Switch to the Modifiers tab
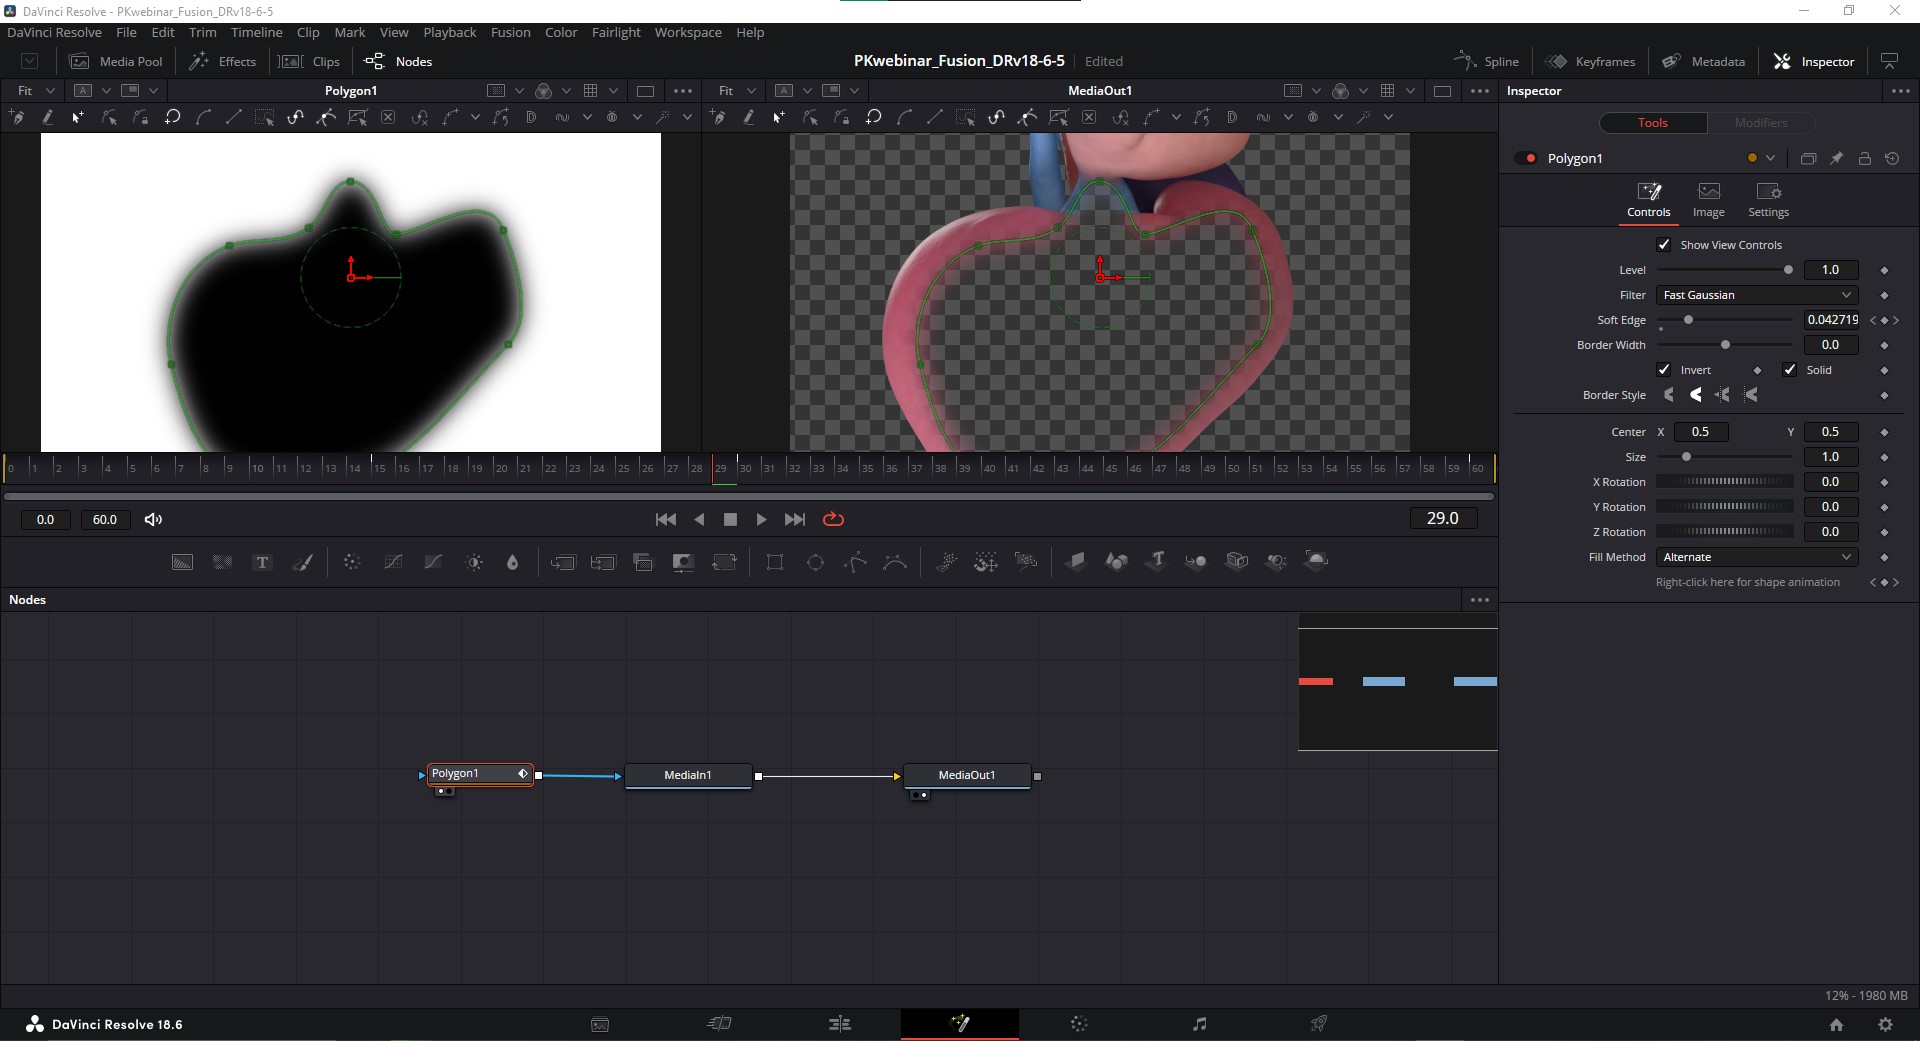 (x=1761, y=123)
